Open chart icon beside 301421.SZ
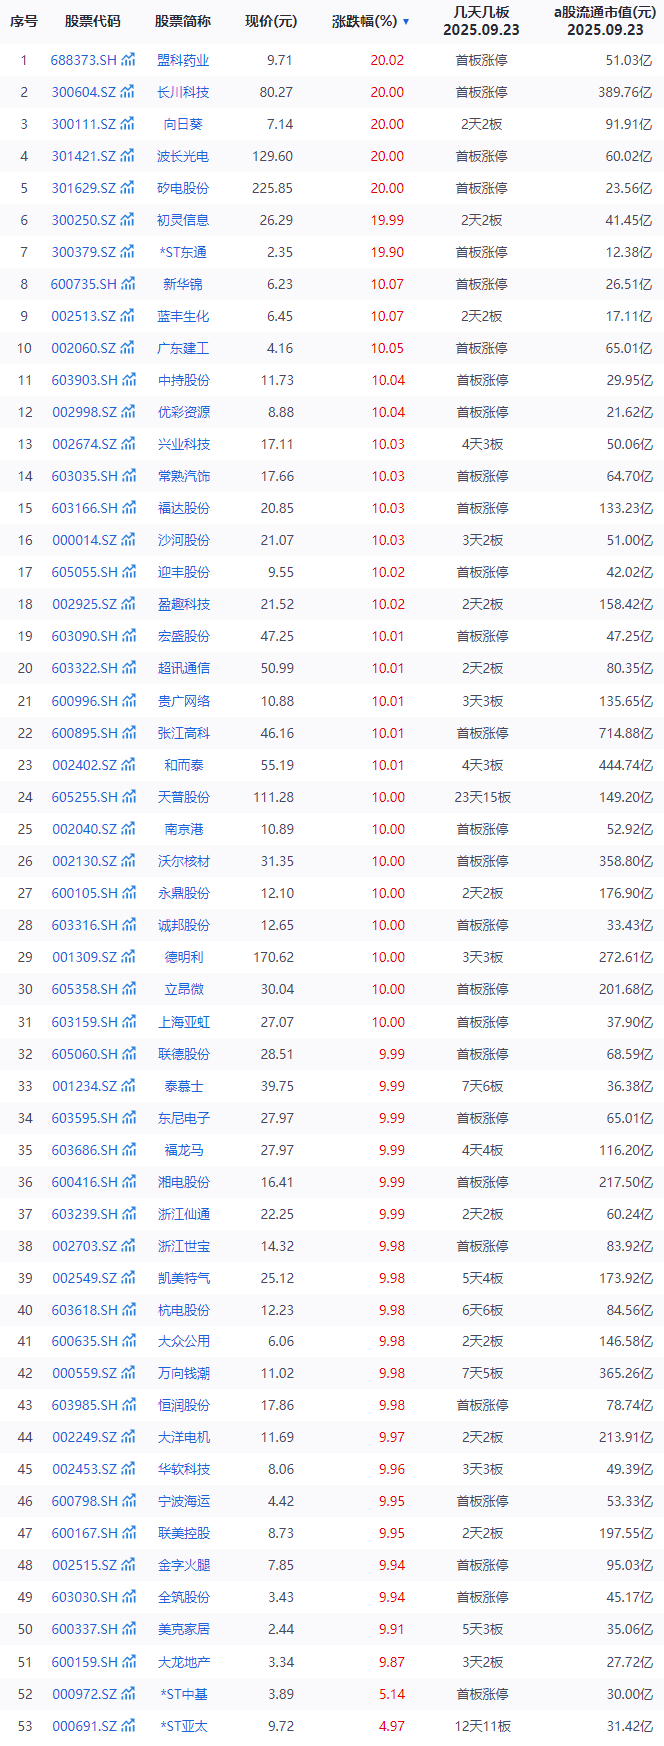The height and width of the screenshot is (1746, 664). 127,156
